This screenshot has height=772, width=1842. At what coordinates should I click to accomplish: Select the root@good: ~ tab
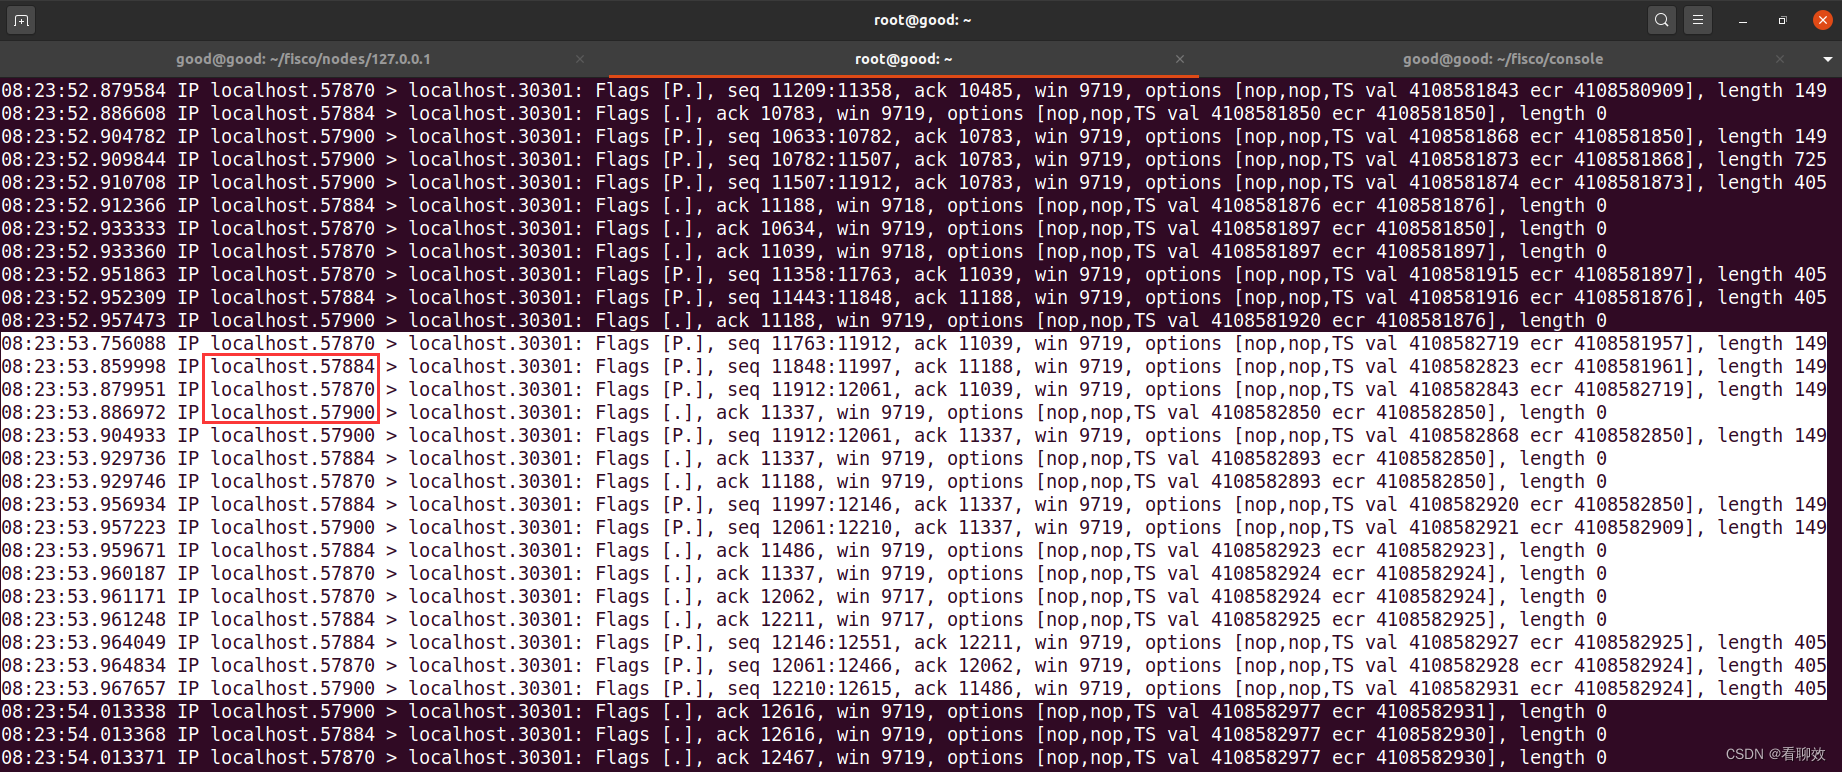[x=903, y=59]
